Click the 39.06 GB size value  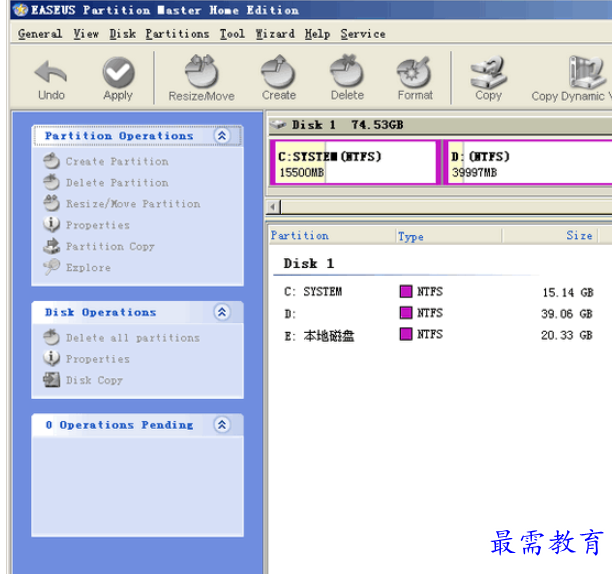tap(567, 314)
